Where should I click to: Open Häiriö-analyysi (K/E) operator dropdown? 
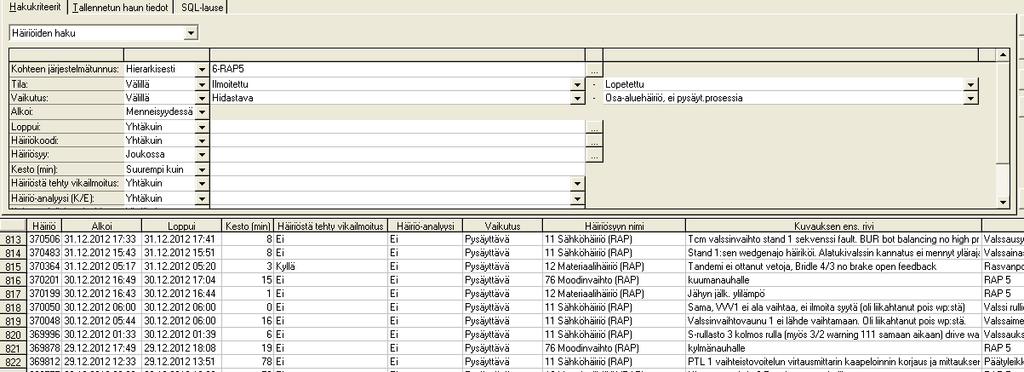[x=201, y=198]
